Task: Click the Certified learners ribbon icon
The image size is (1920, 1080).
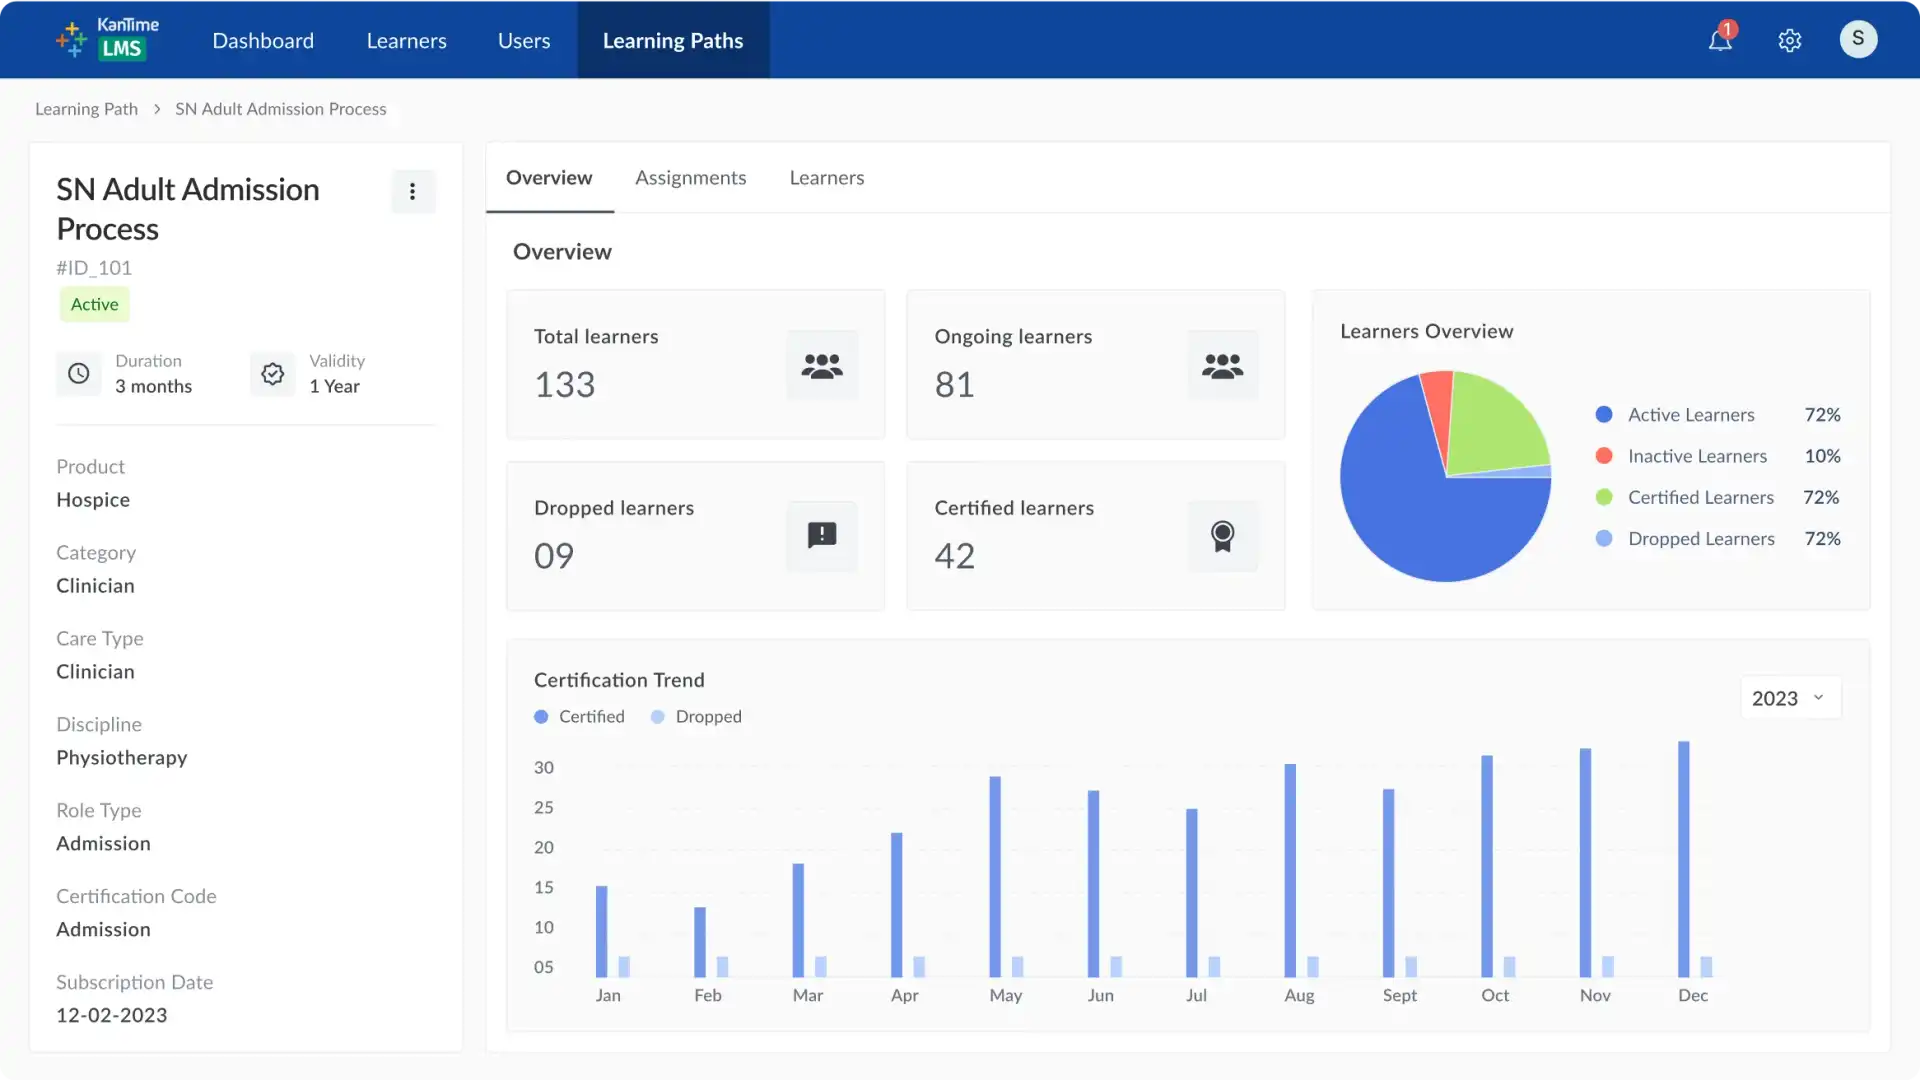Action: 1222,536
